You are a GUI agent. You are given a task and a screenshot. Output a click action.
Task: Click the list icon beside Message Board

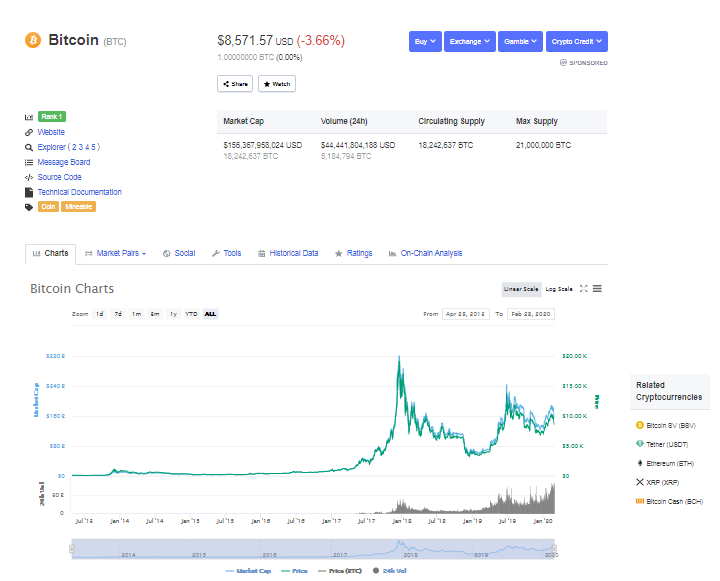pyautogui.click(x=29, y=162)
